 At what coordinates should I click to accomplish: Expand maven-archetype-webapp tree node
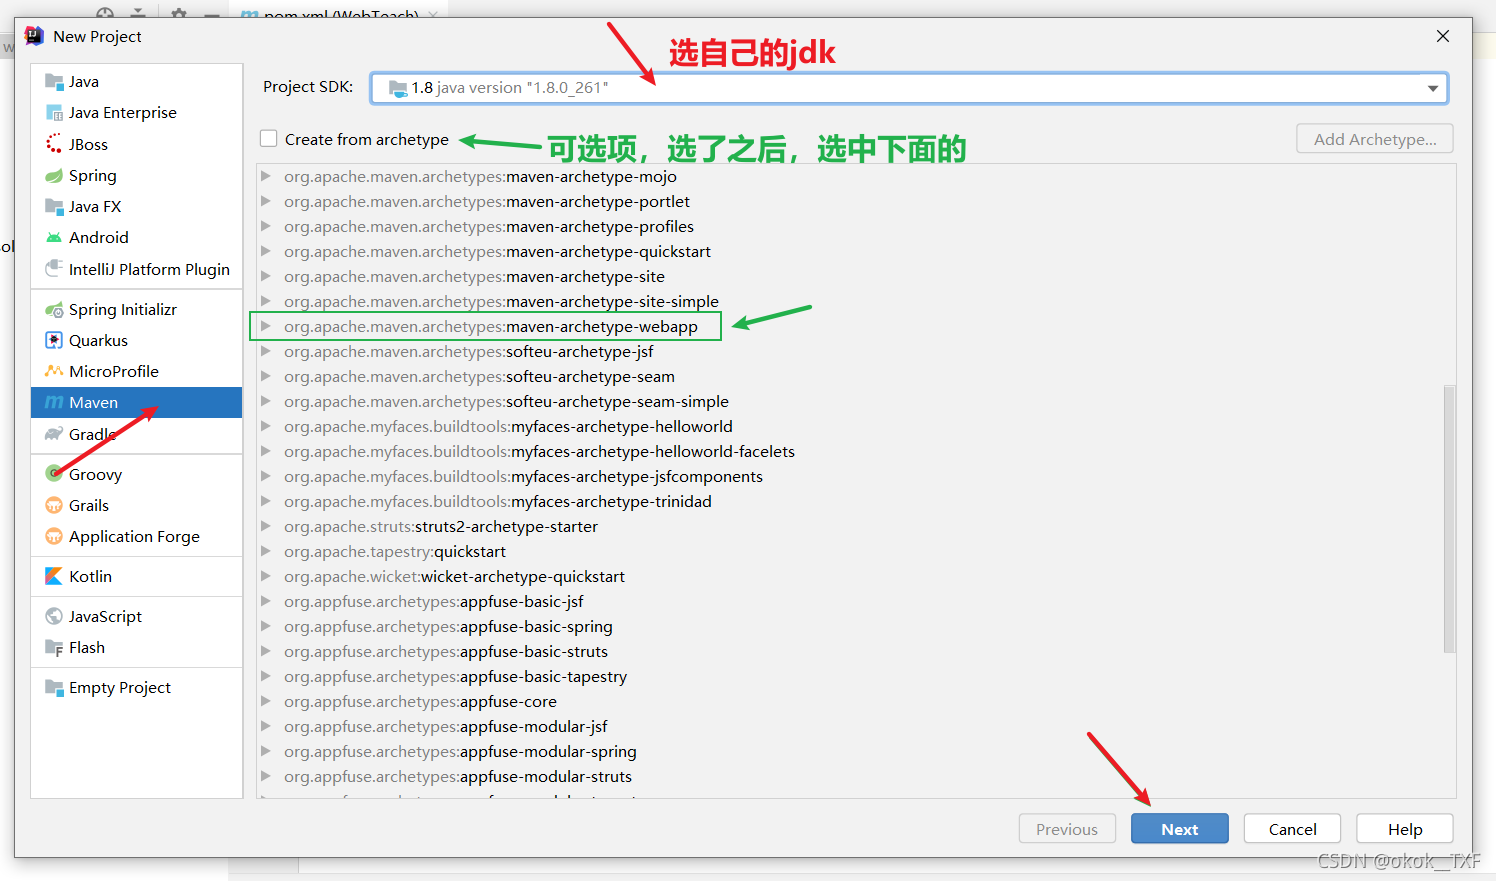coord(266,327)
